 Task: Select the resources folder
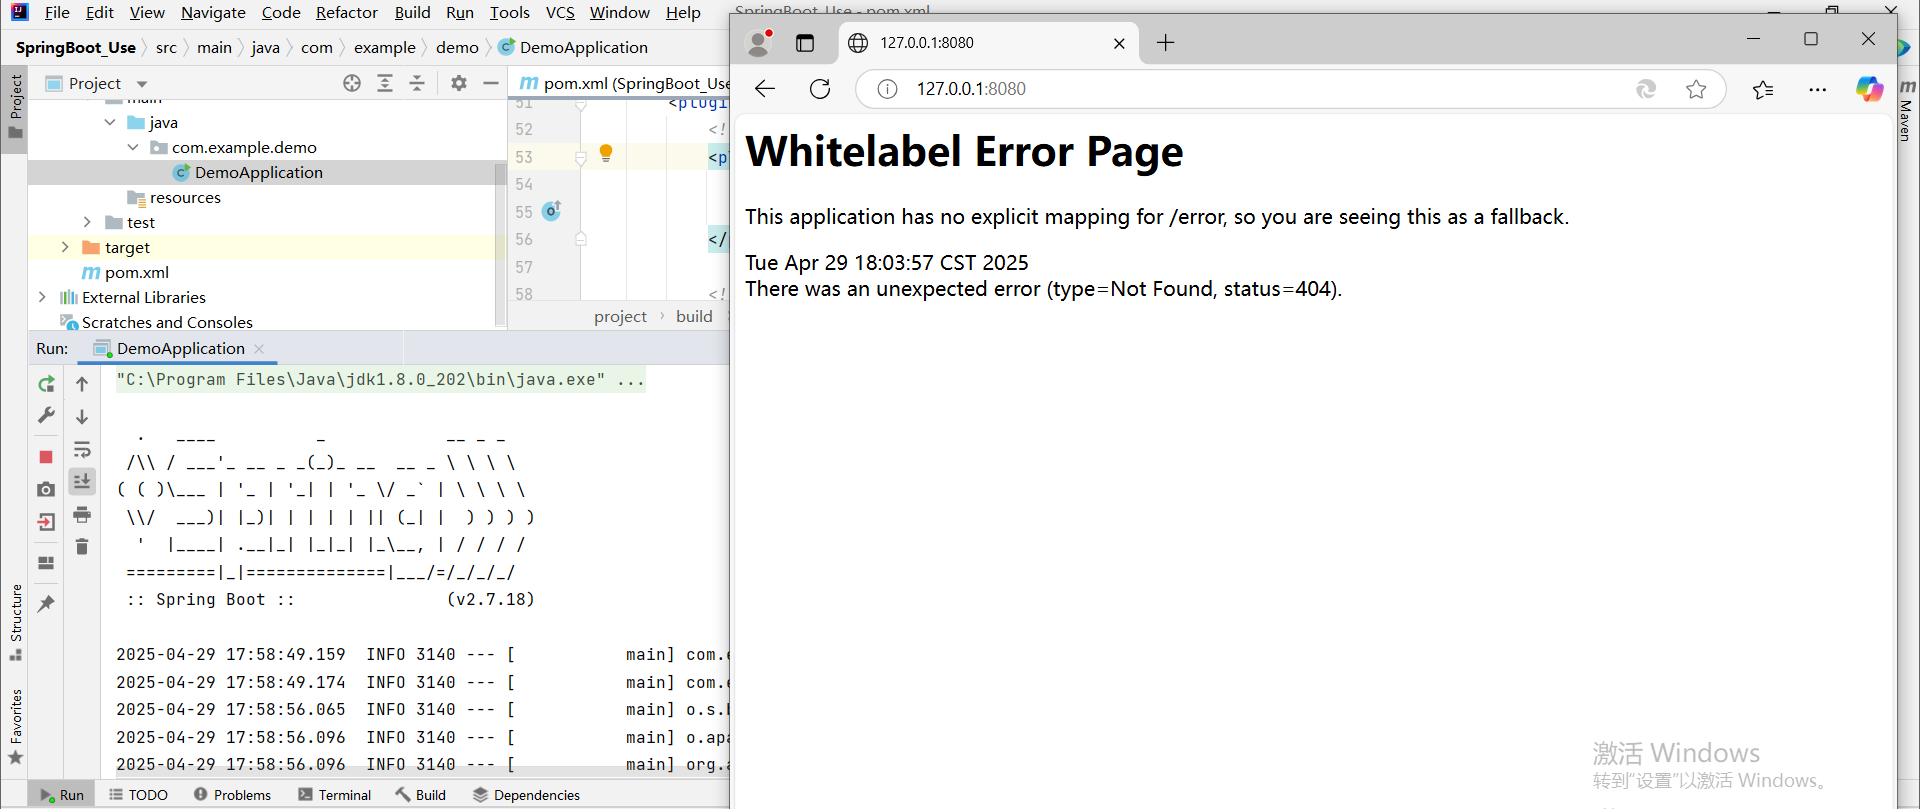click(x=185, y=197)
